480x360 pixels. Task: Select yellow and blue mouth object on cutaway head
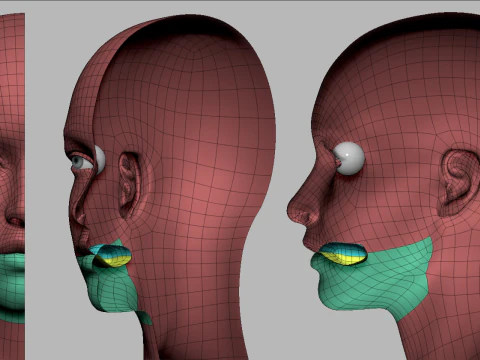(x=112, y=256)
